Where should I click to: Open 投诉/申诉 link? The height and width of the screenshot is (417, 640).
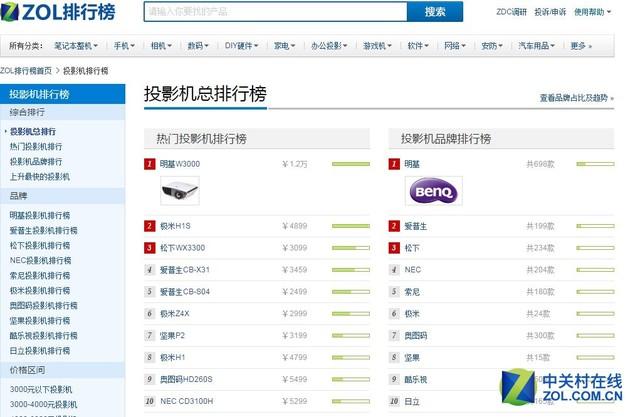click(x=550, y=12)
